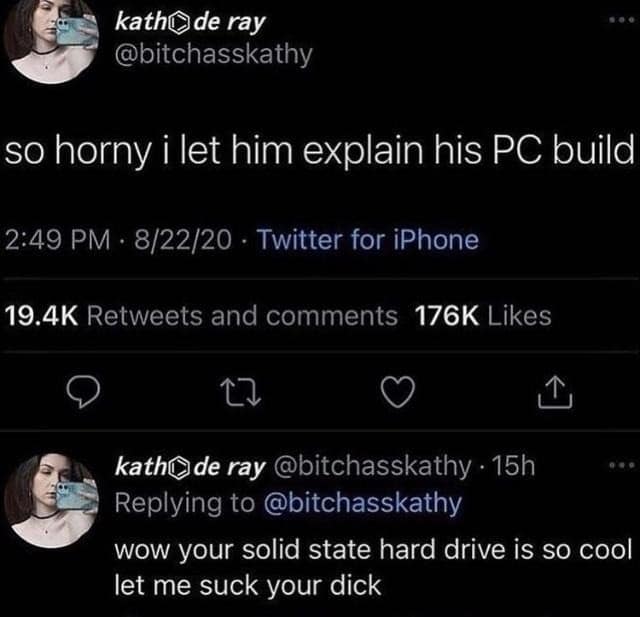This screenshot has height=617, width=640.
Task: Click the 2:49 PM 8/22/20 timestamp
Action: [118, 240]
